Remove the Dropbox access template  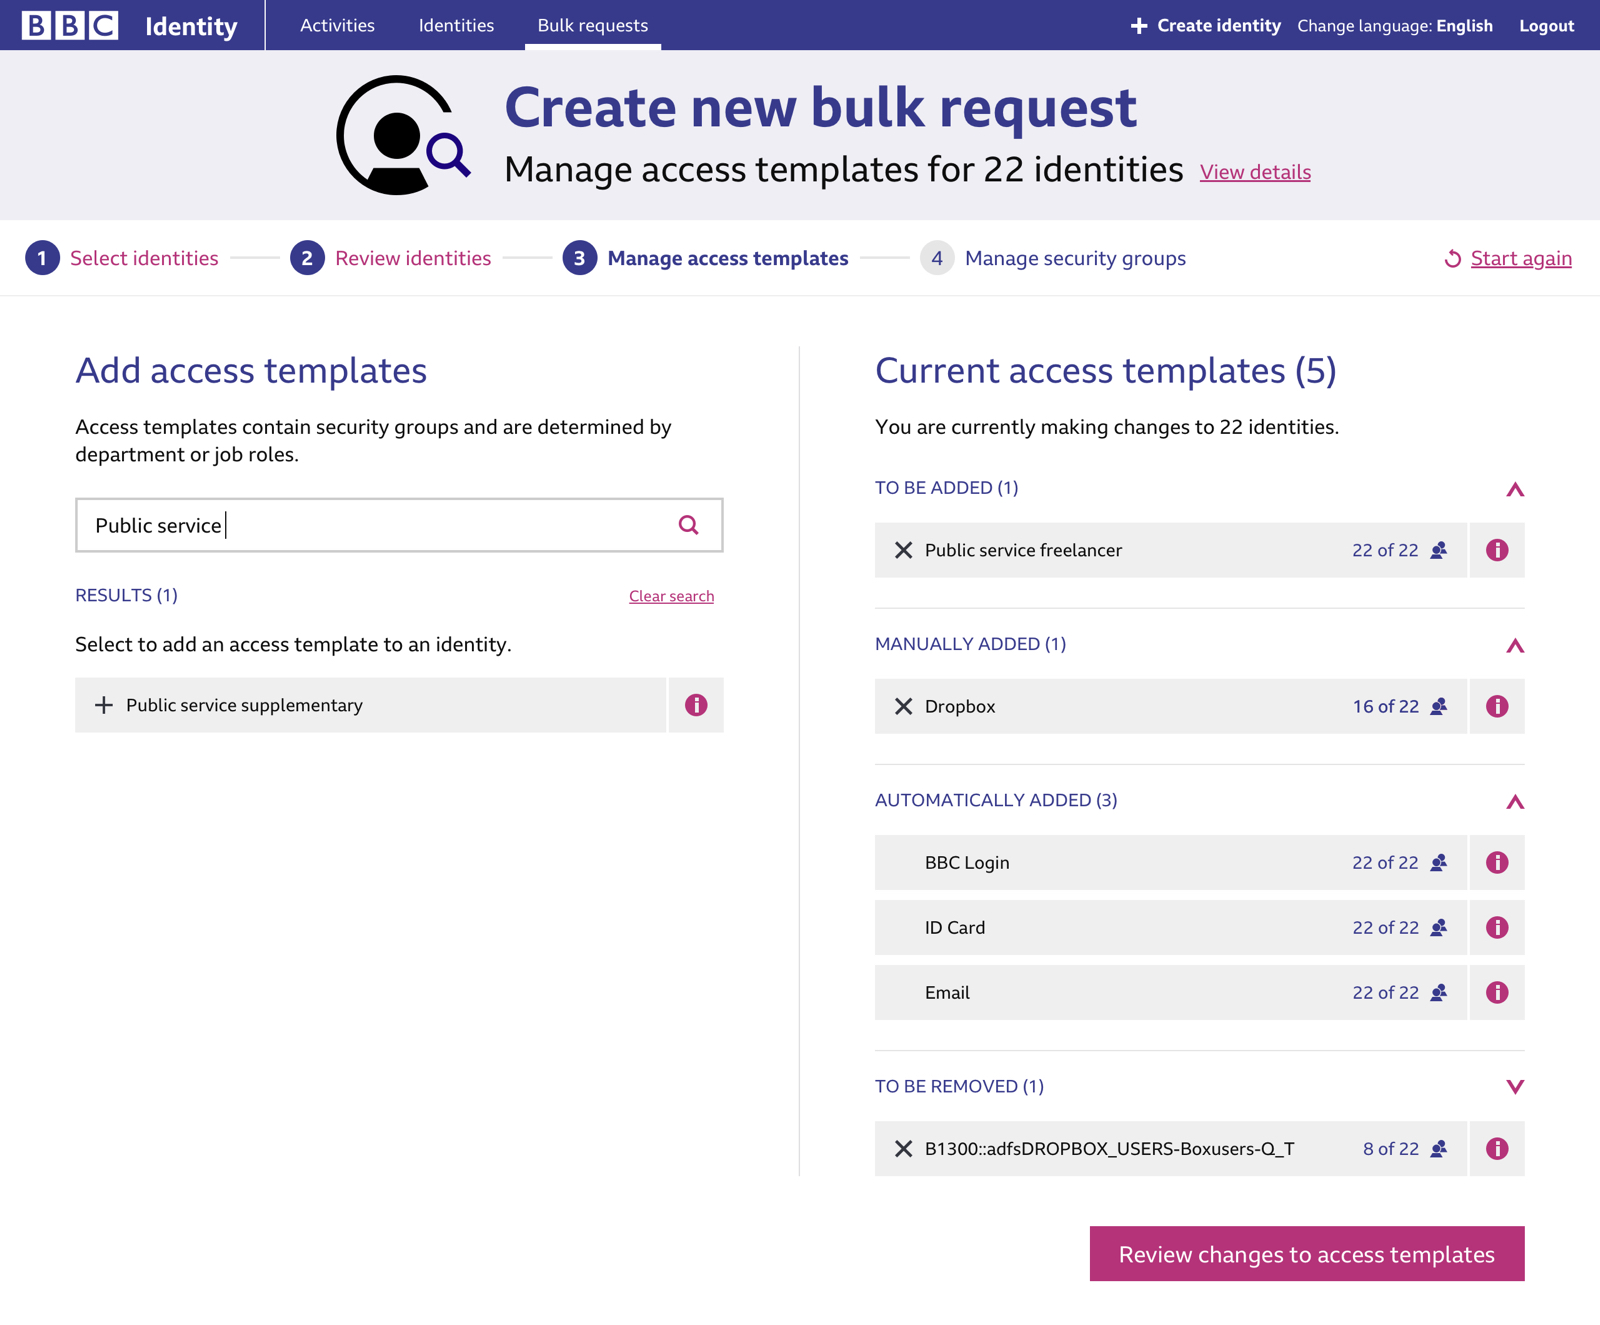[903, 706]
